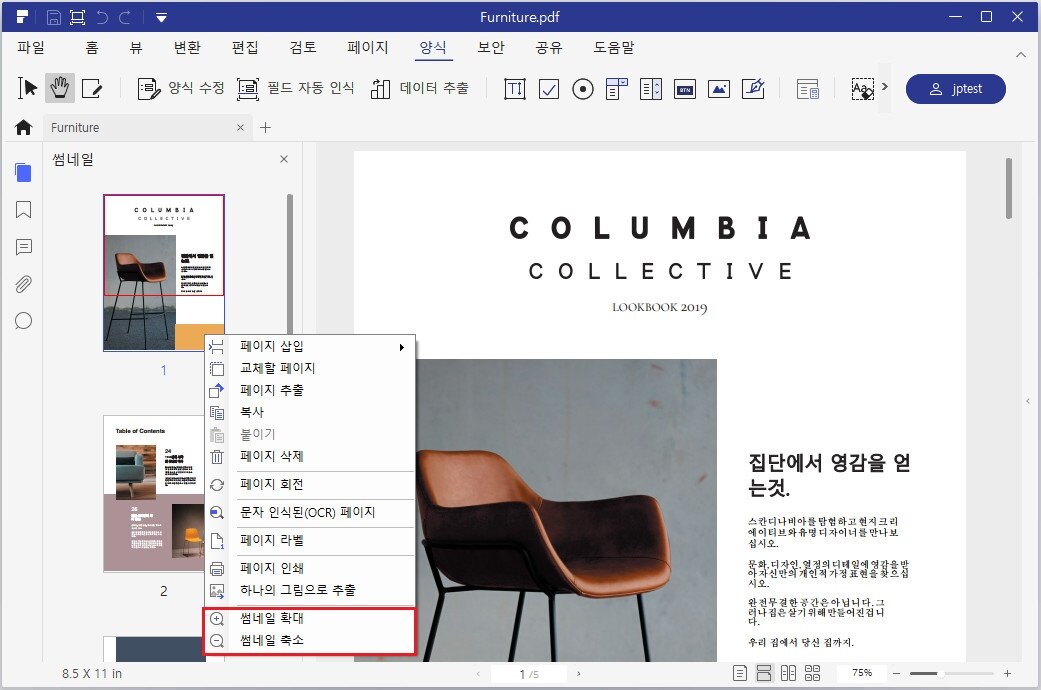Add a push button form field
This screenshot has height=690, width=1041.
click(x=684, y=89)
